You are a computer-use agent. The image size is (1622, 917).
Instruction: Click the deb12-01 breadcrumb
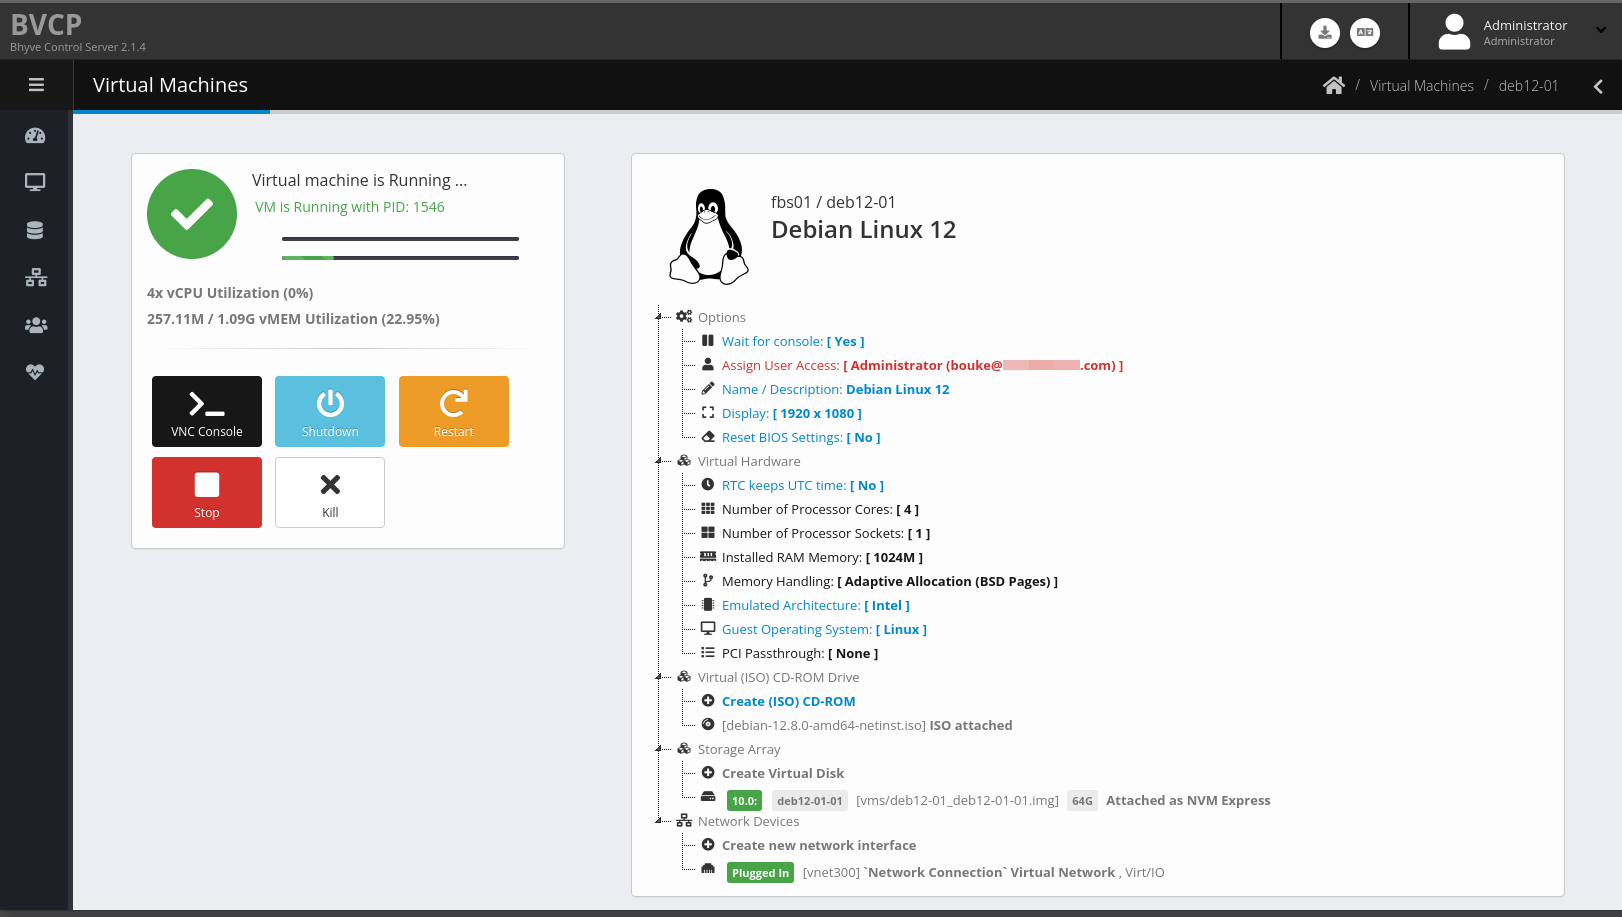(1528, 86)
